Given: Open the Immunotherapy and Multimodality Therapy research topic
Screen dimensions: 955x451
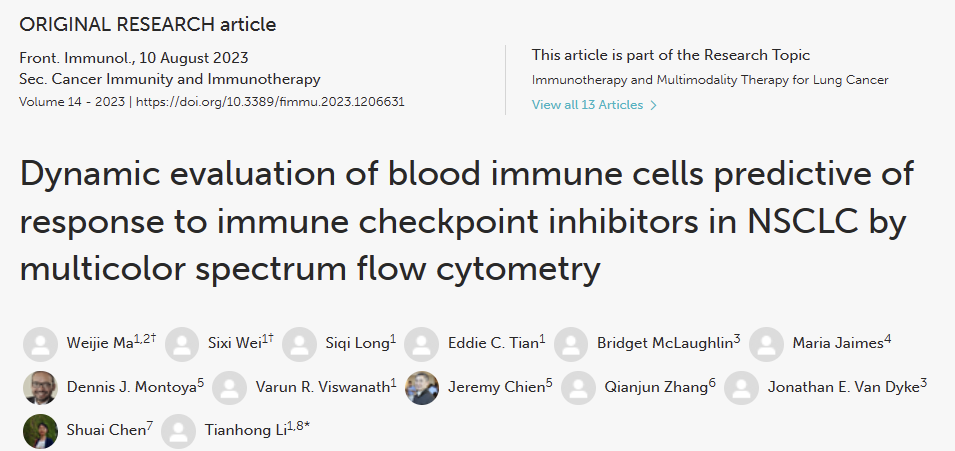Looking at the screenshot, I should click(x=710, y=80).
